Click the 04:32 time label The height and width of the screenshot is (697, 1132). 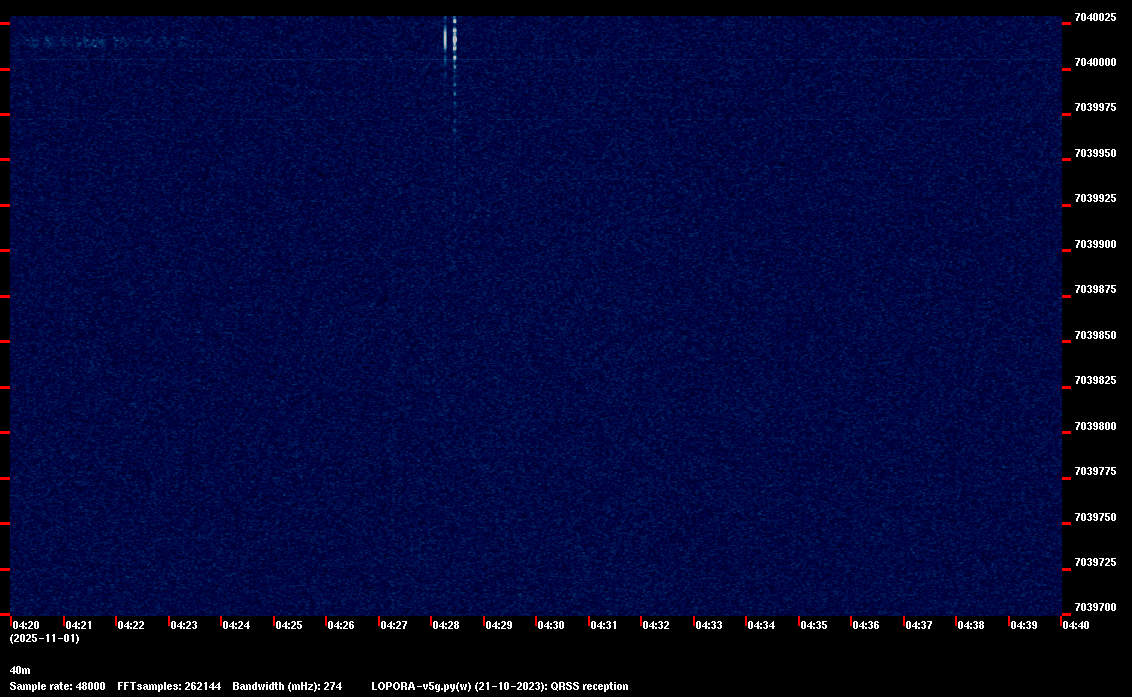656,625
